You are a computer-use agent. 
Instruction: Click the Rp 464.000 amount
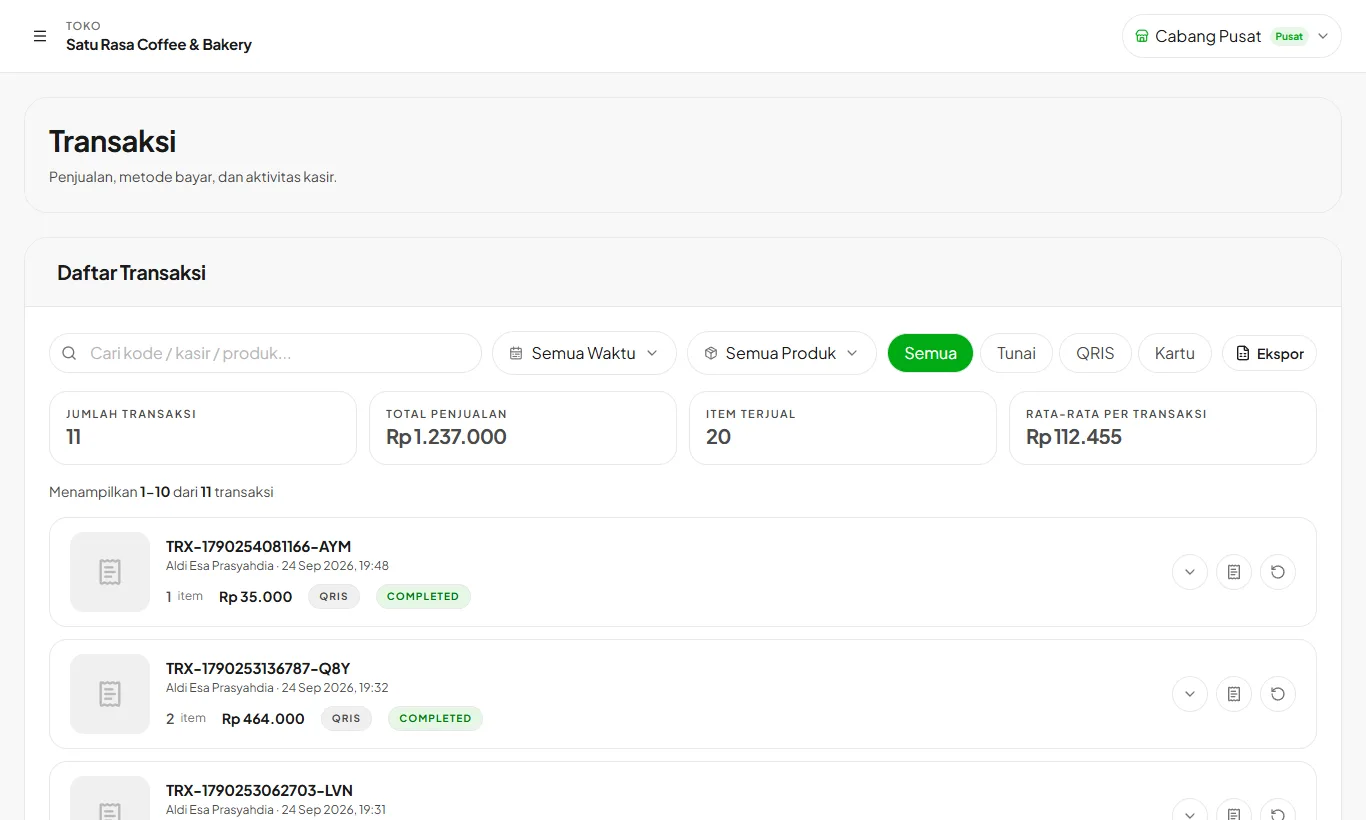pyautogui.click(x=263, y=719)
